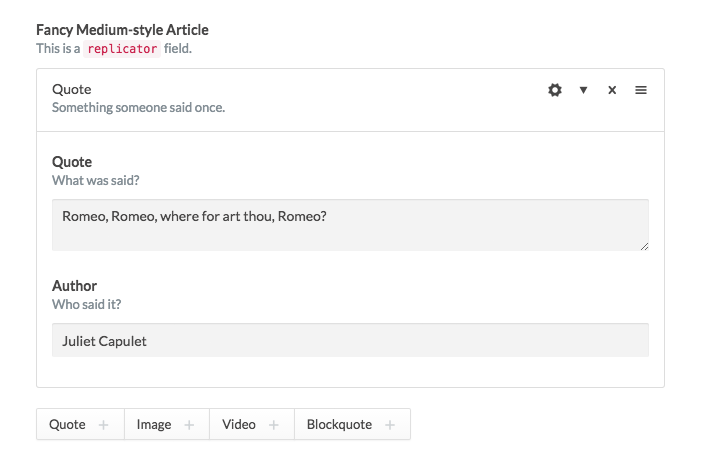Collapse the Quote set with triangle arrow
705x472 pixels.
pyautogui.click(x=583, y=90)
